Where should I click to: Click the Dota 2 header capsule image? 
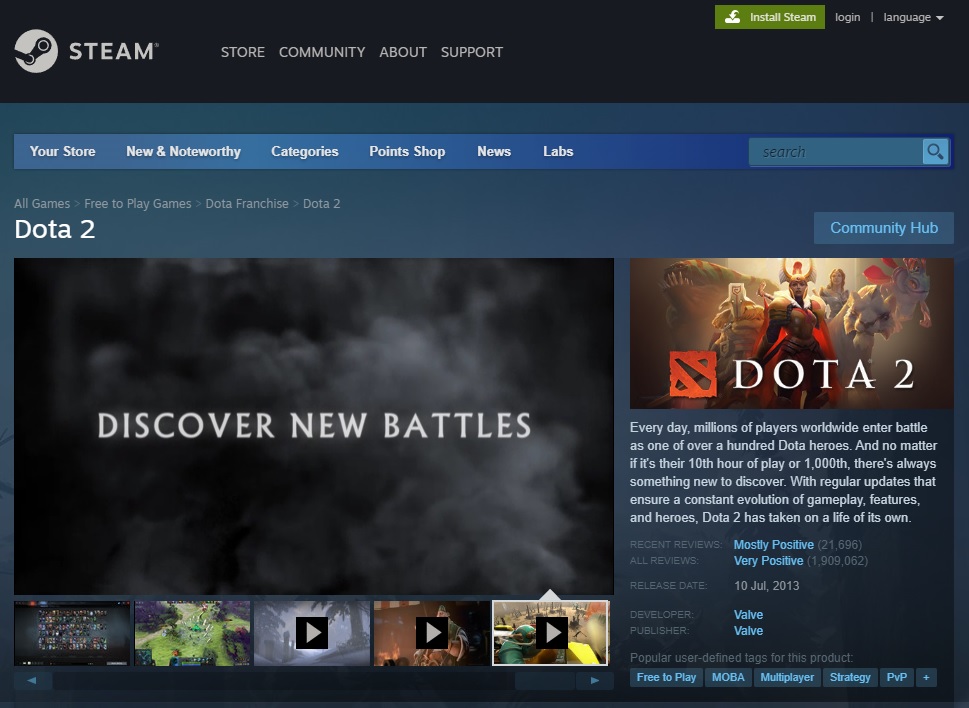coord(792,333)
